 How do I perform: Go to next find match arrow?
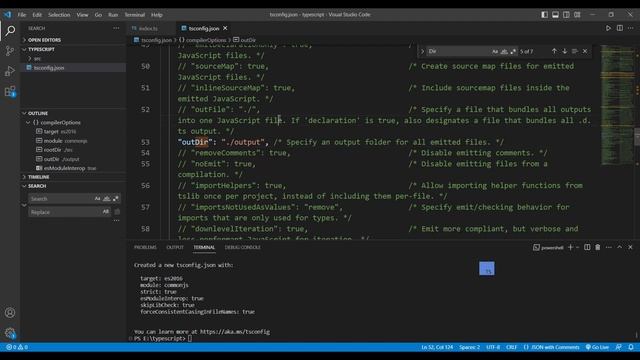click(564, 51)
